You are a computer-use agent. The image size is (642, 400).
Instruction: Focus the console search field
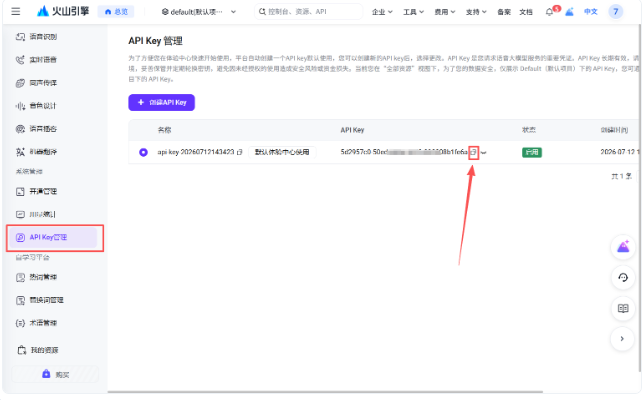point(308,11)
